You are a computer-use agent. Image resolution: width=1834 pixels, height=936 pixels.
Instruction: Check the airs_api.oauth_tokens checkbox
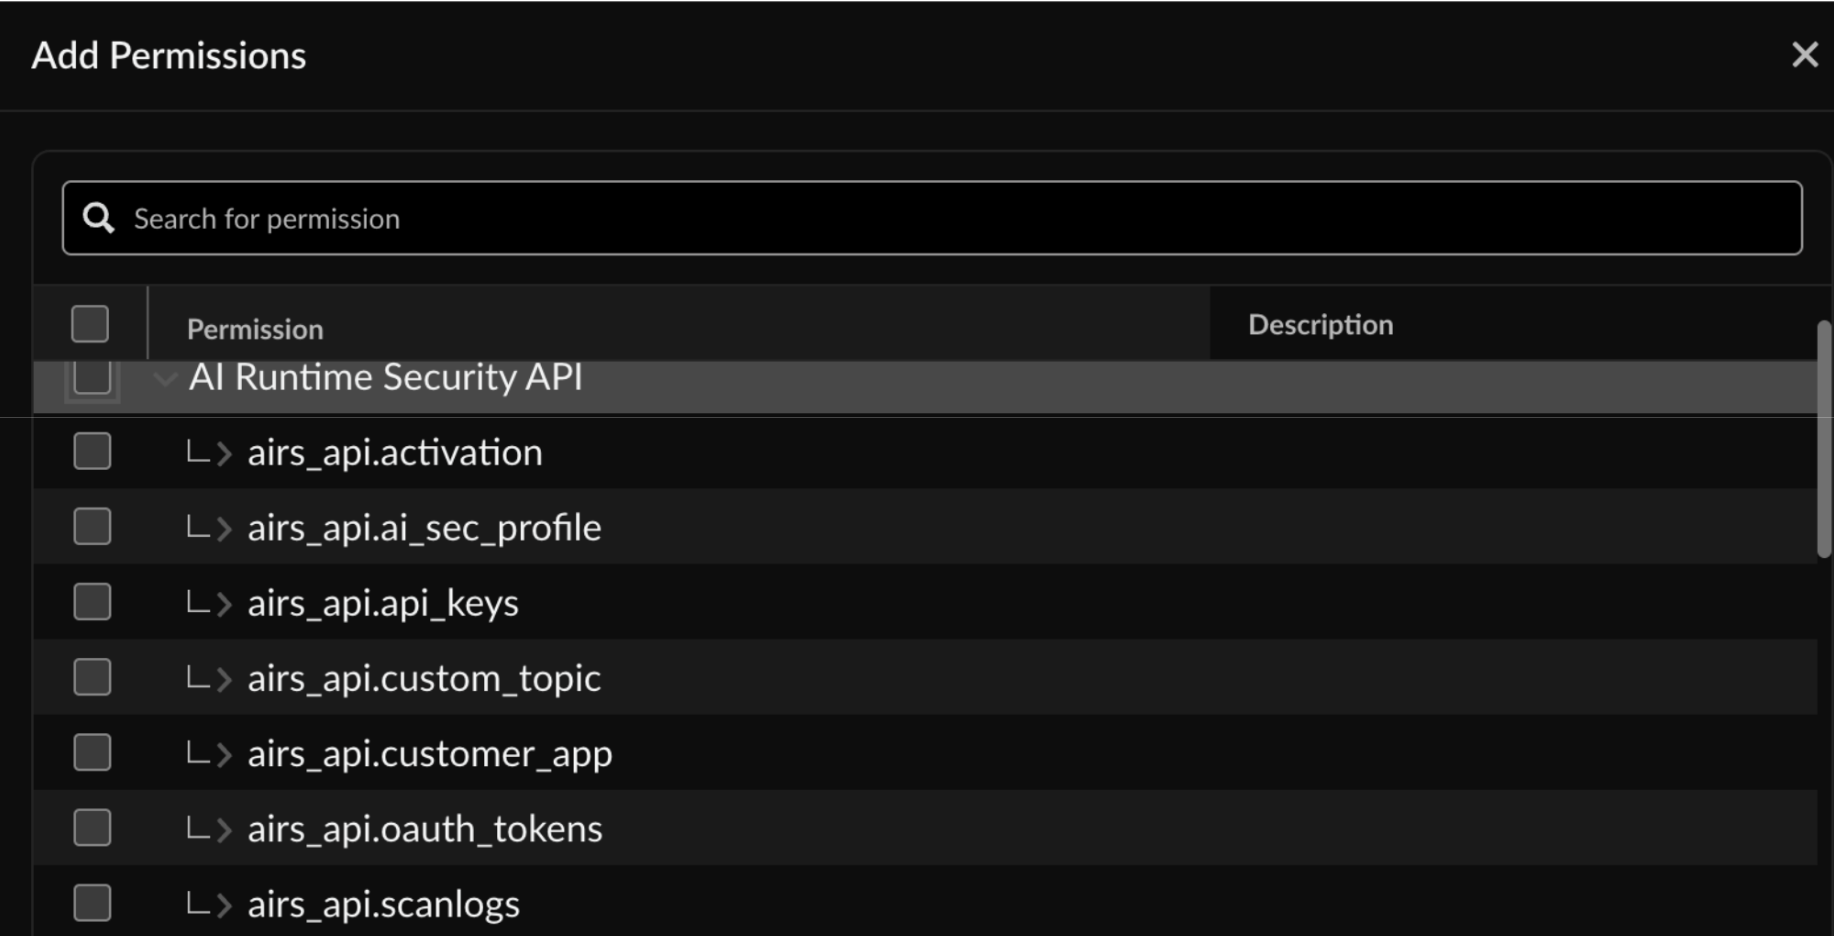pyautogui.click(x=91, y=827)
